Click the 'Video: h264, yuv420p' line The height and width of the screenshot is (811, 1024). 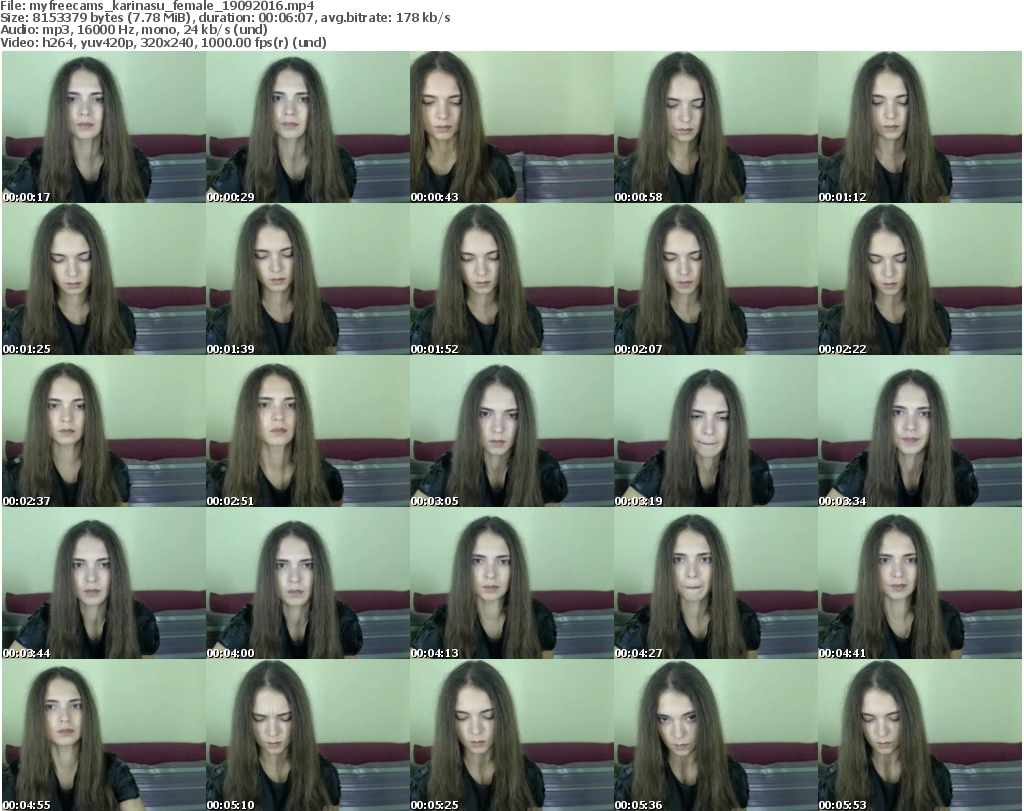pos(163,42)
